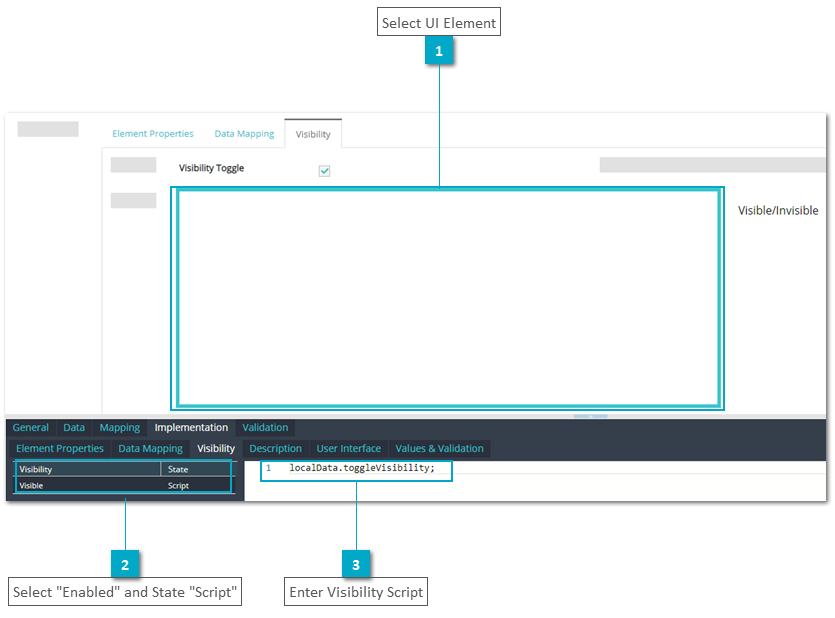The image size is (835, 618).
Task: Click the Visibility column header
Action: (88, 469)
